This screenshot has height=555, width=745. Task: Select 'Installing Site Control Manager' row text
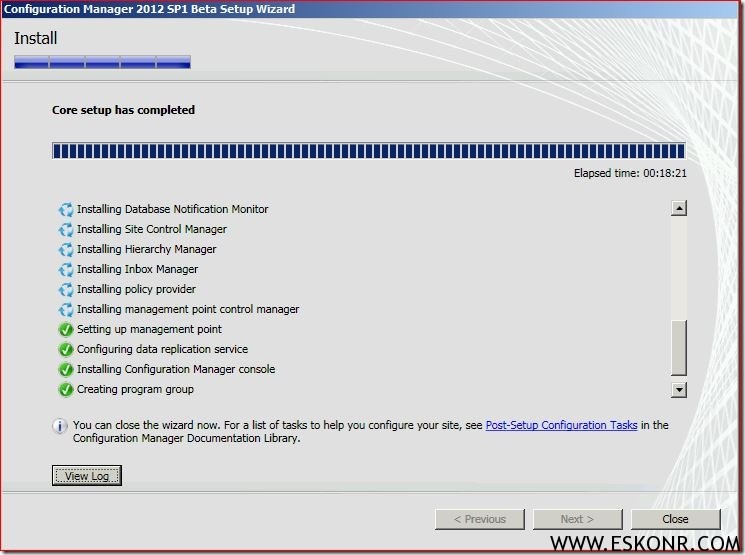152,229
